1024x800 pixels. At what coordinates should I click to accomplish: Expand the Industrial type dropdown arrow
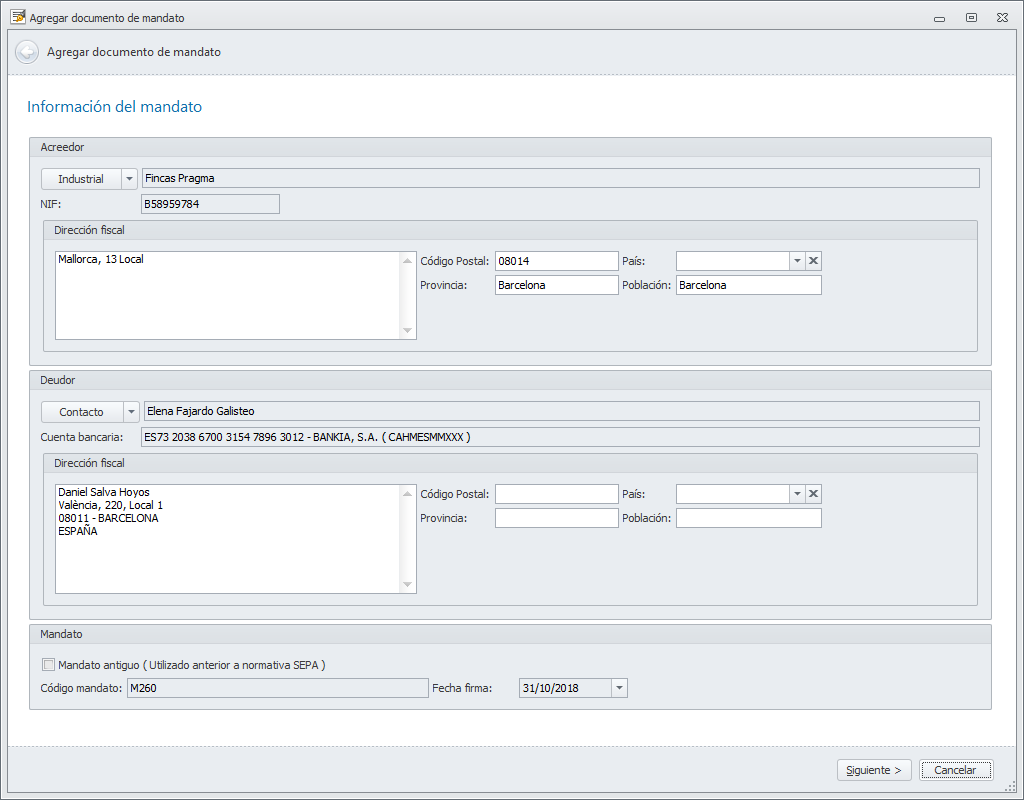tap(129, 179)
